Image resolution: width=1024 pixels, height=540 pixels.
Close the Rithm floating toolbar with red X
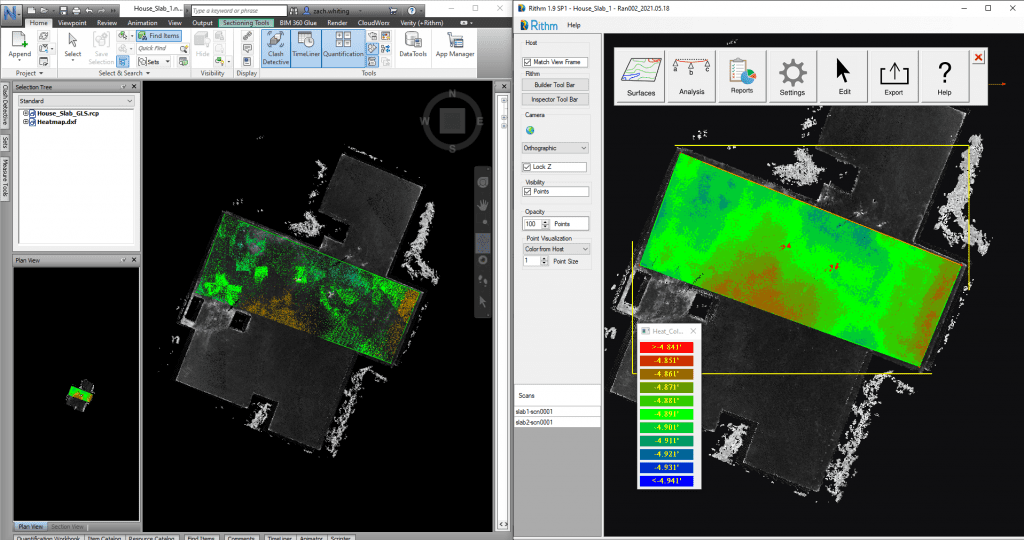(978, 57)
